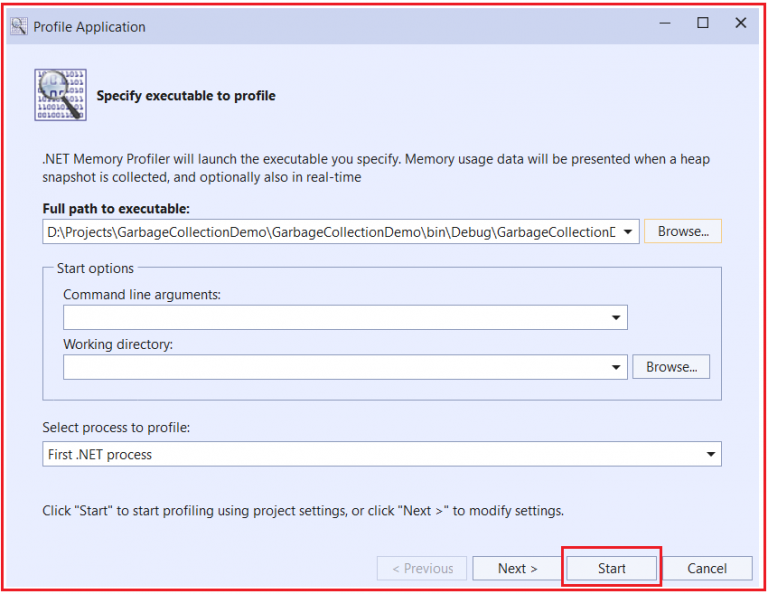This screenshot has height=594, width=768.
Task: Expand the executable path dropdown arrow
Action: click(x=628, y=232)
